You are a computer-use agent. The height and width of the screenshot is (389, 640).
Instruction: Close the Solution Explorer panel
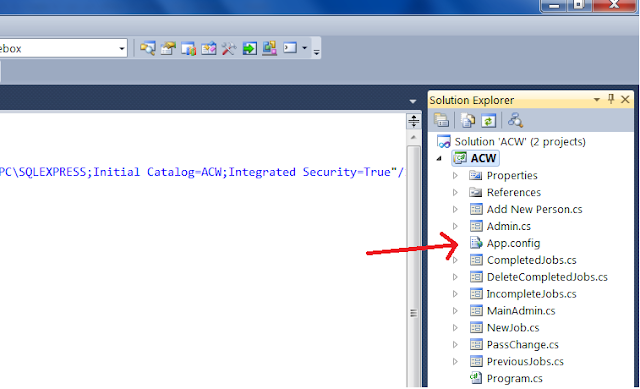pyautogui.click(x=625, y=99)
